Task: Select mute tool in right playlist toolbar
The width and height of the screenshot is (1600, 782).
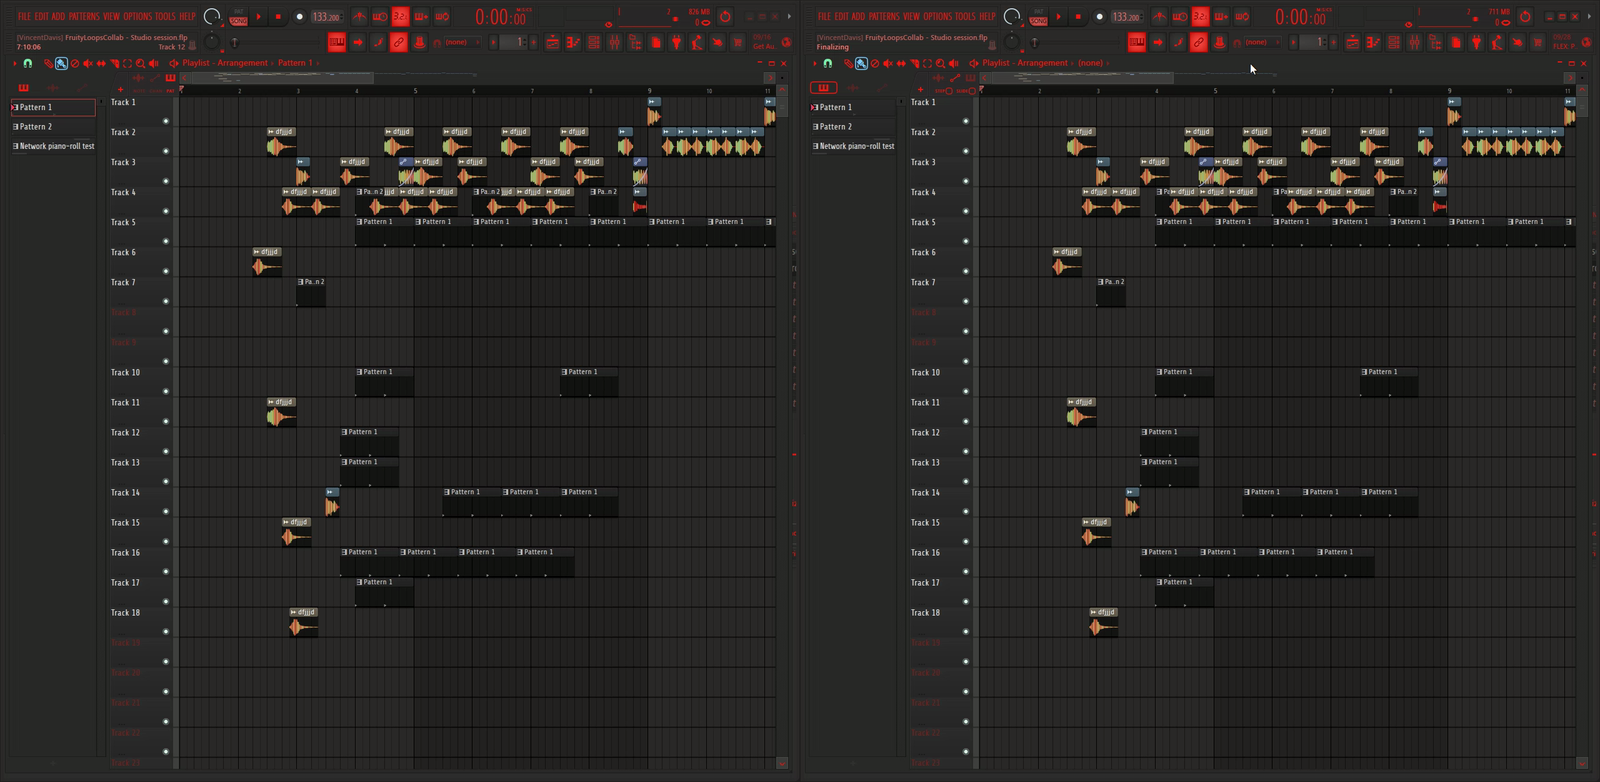Action: tap(888, 63)
